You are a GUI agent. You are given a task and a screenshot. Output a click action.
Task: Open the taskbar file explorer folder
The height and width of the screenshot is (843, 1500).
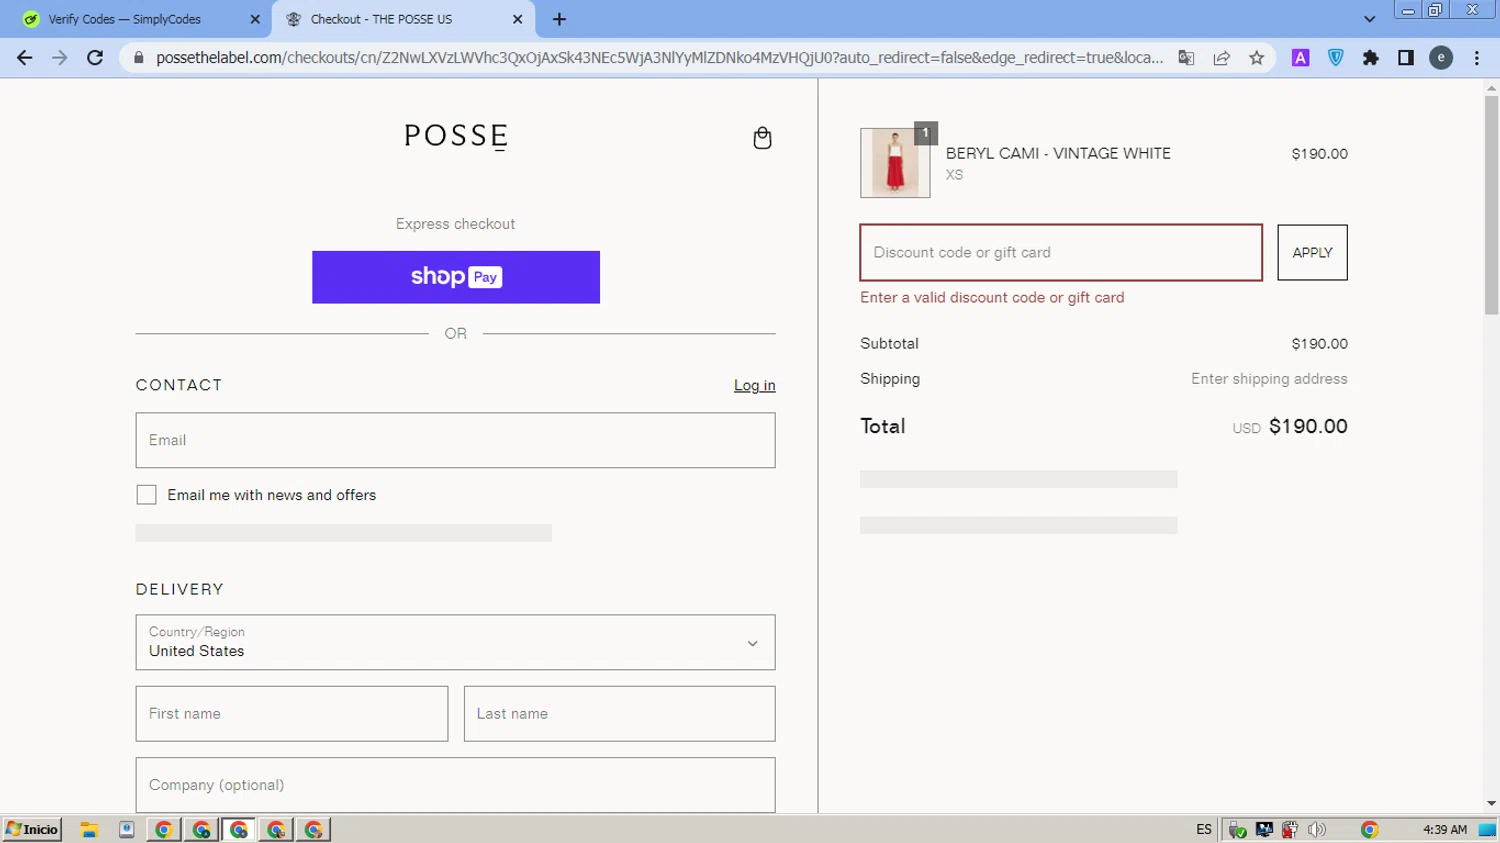click(x=89, y=829)
